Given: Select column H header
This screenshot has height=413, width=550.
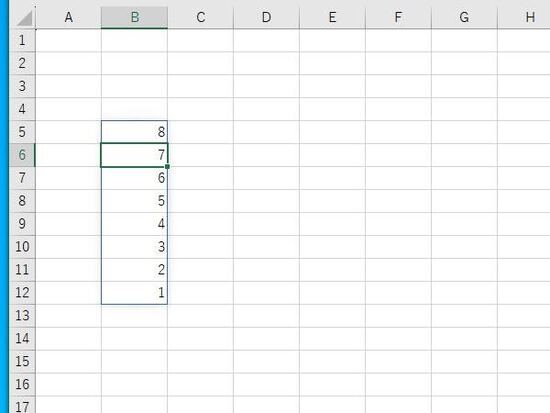Looking at the screenshot, I should click(524, 17).
